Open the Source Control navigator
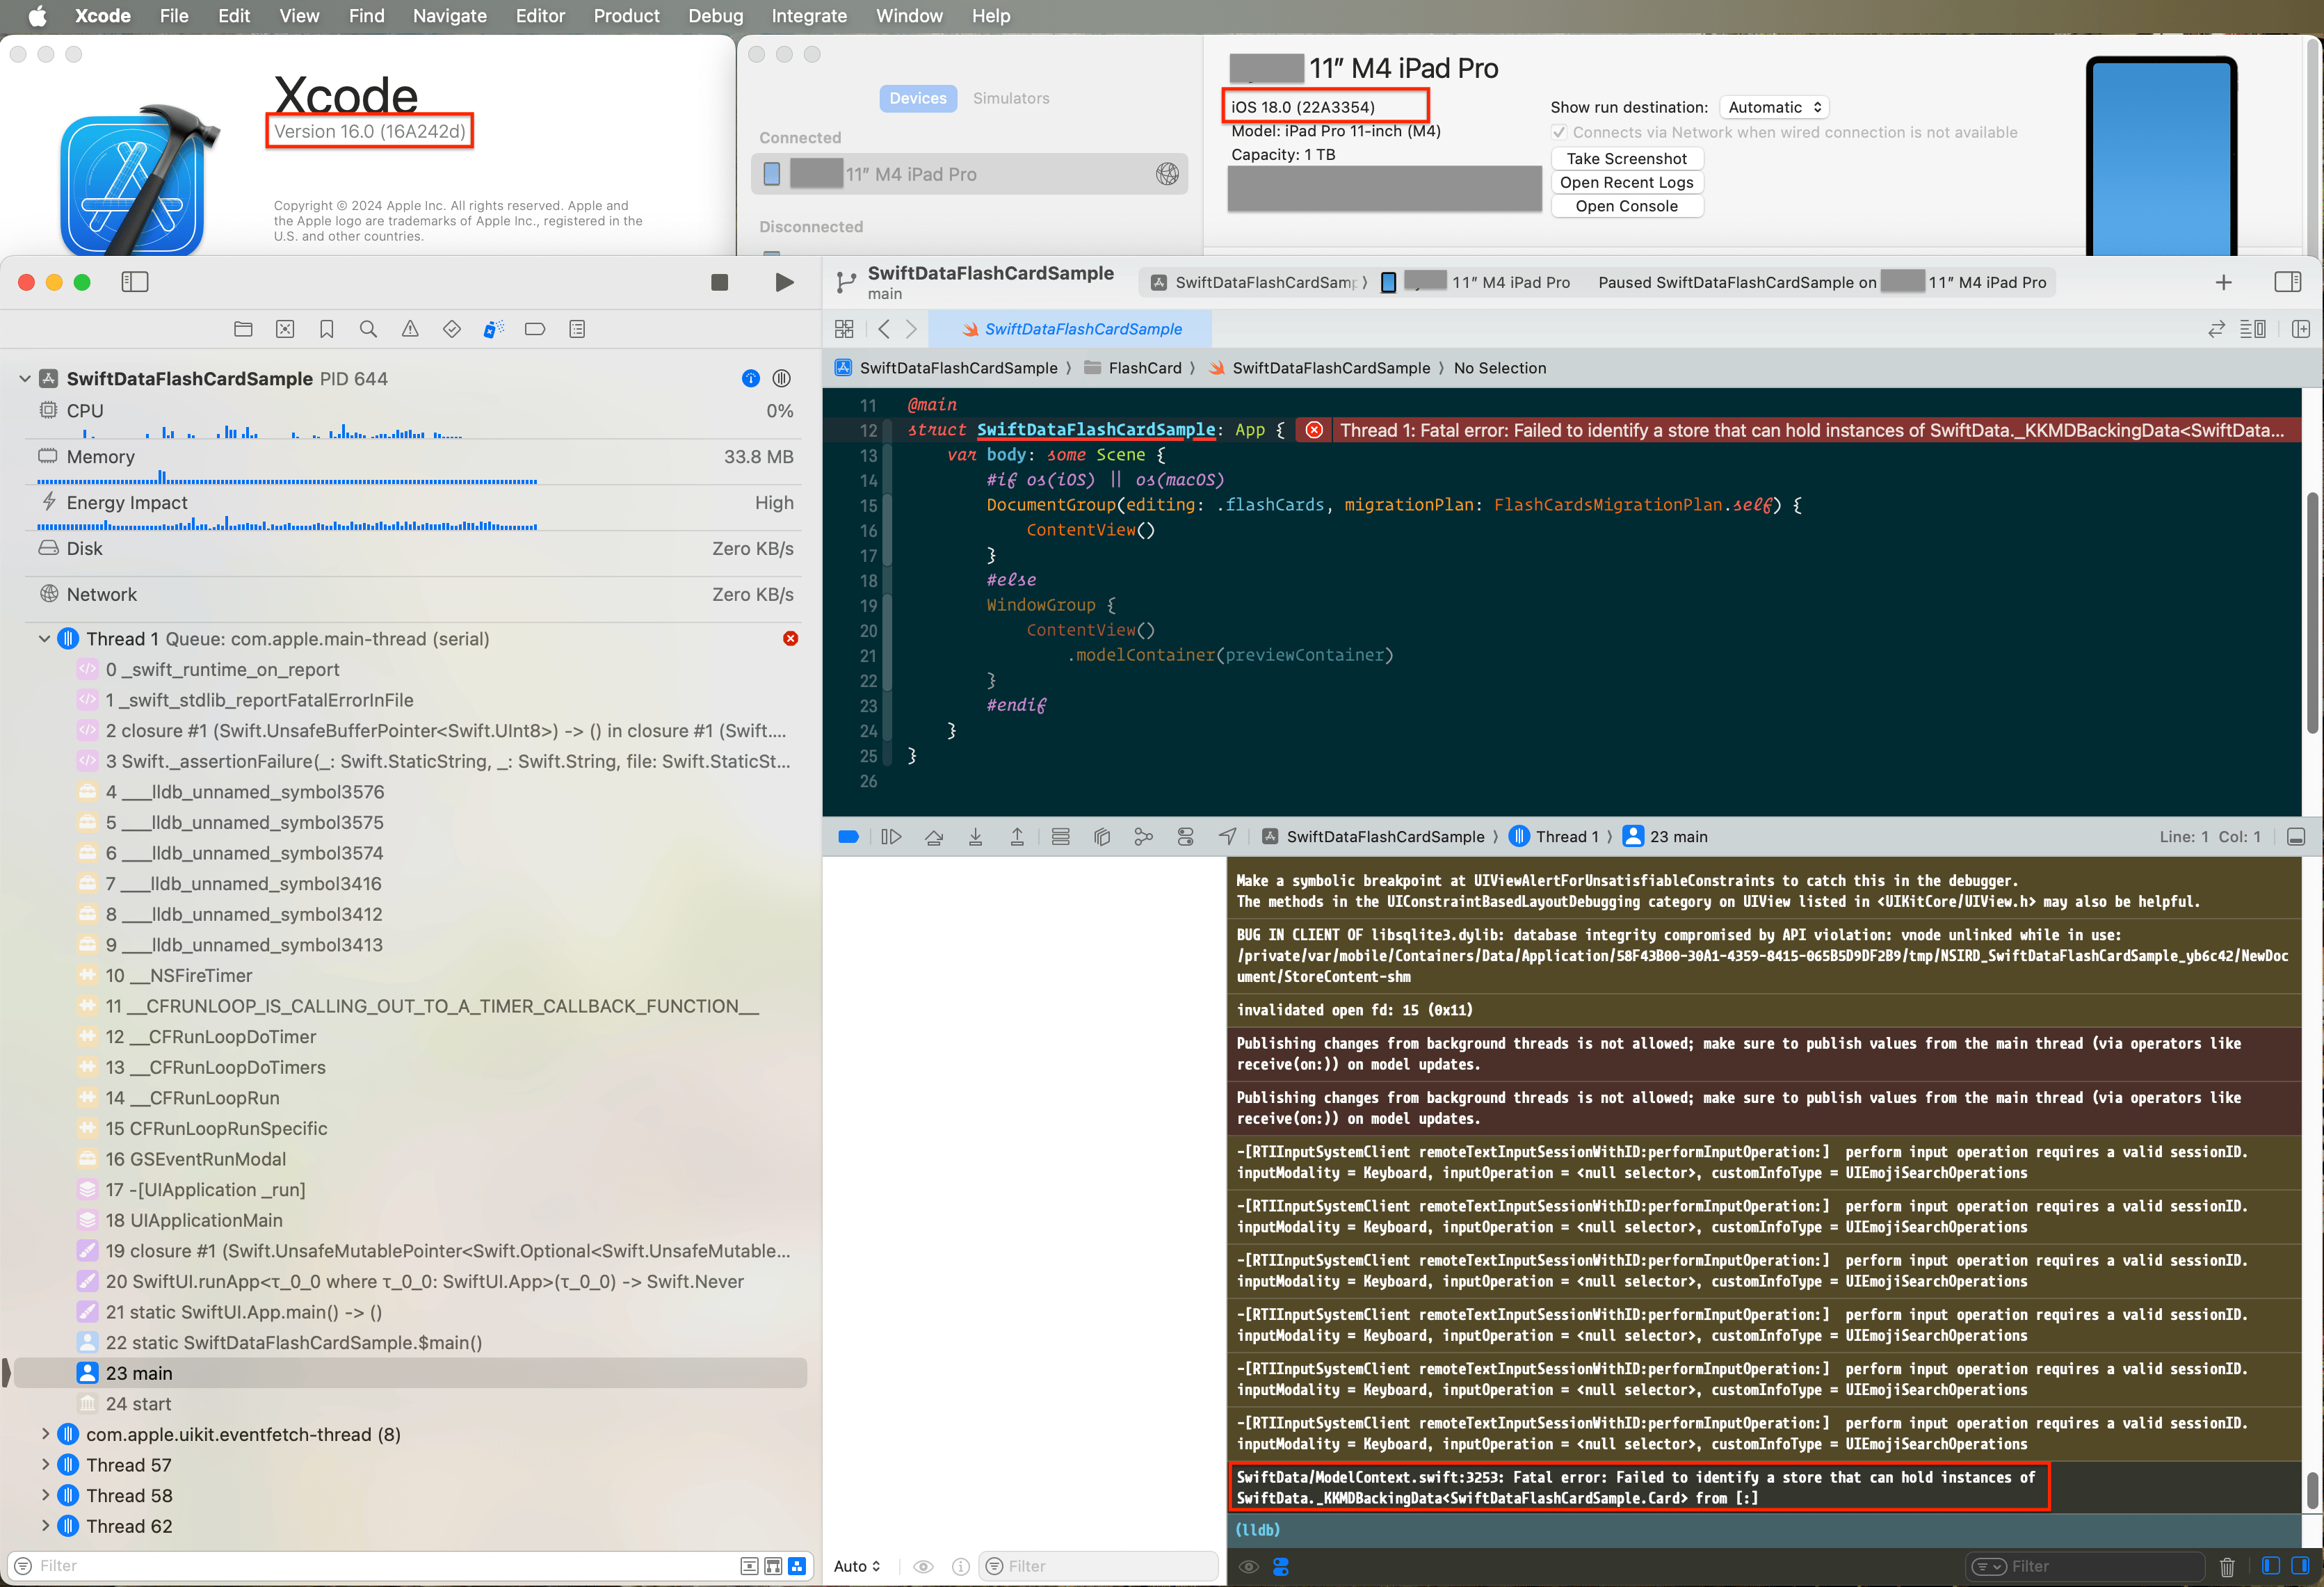Screen dimensions: 2324x1587 tap(285, 329)
